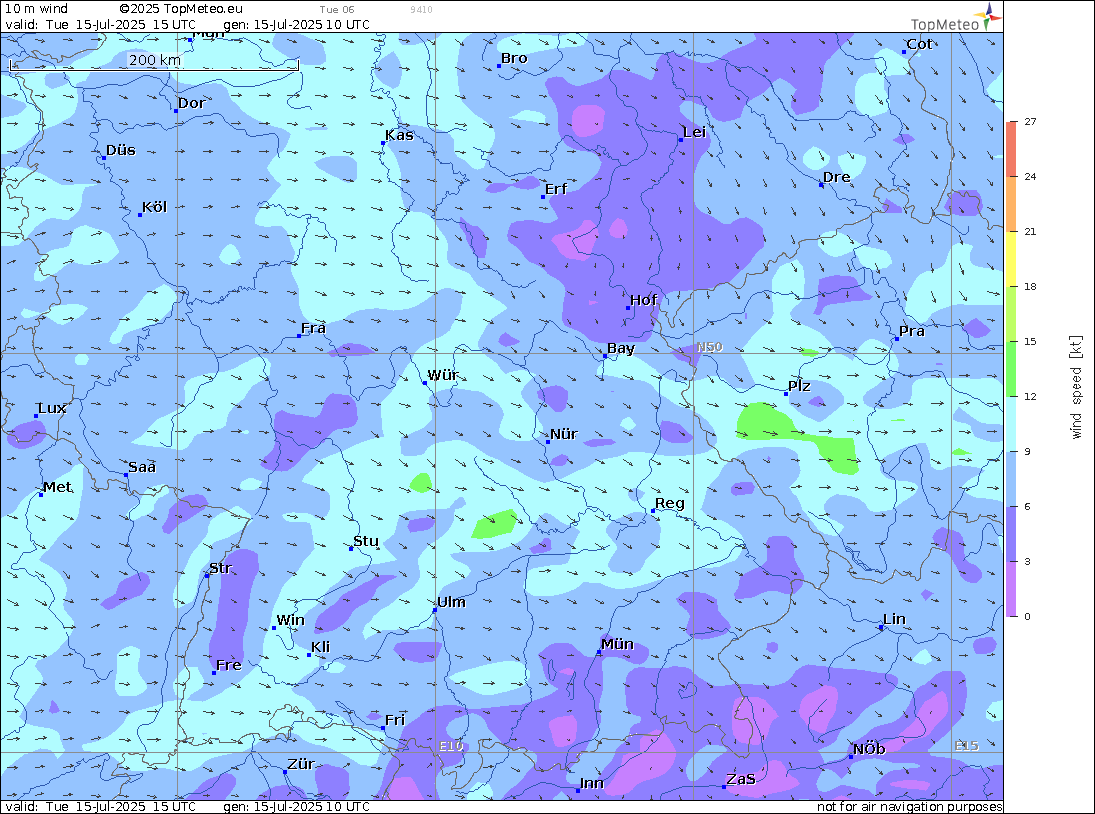Click the 0 kt value on legend
Screen dimensions: 1095x814
pos(1027,616)
